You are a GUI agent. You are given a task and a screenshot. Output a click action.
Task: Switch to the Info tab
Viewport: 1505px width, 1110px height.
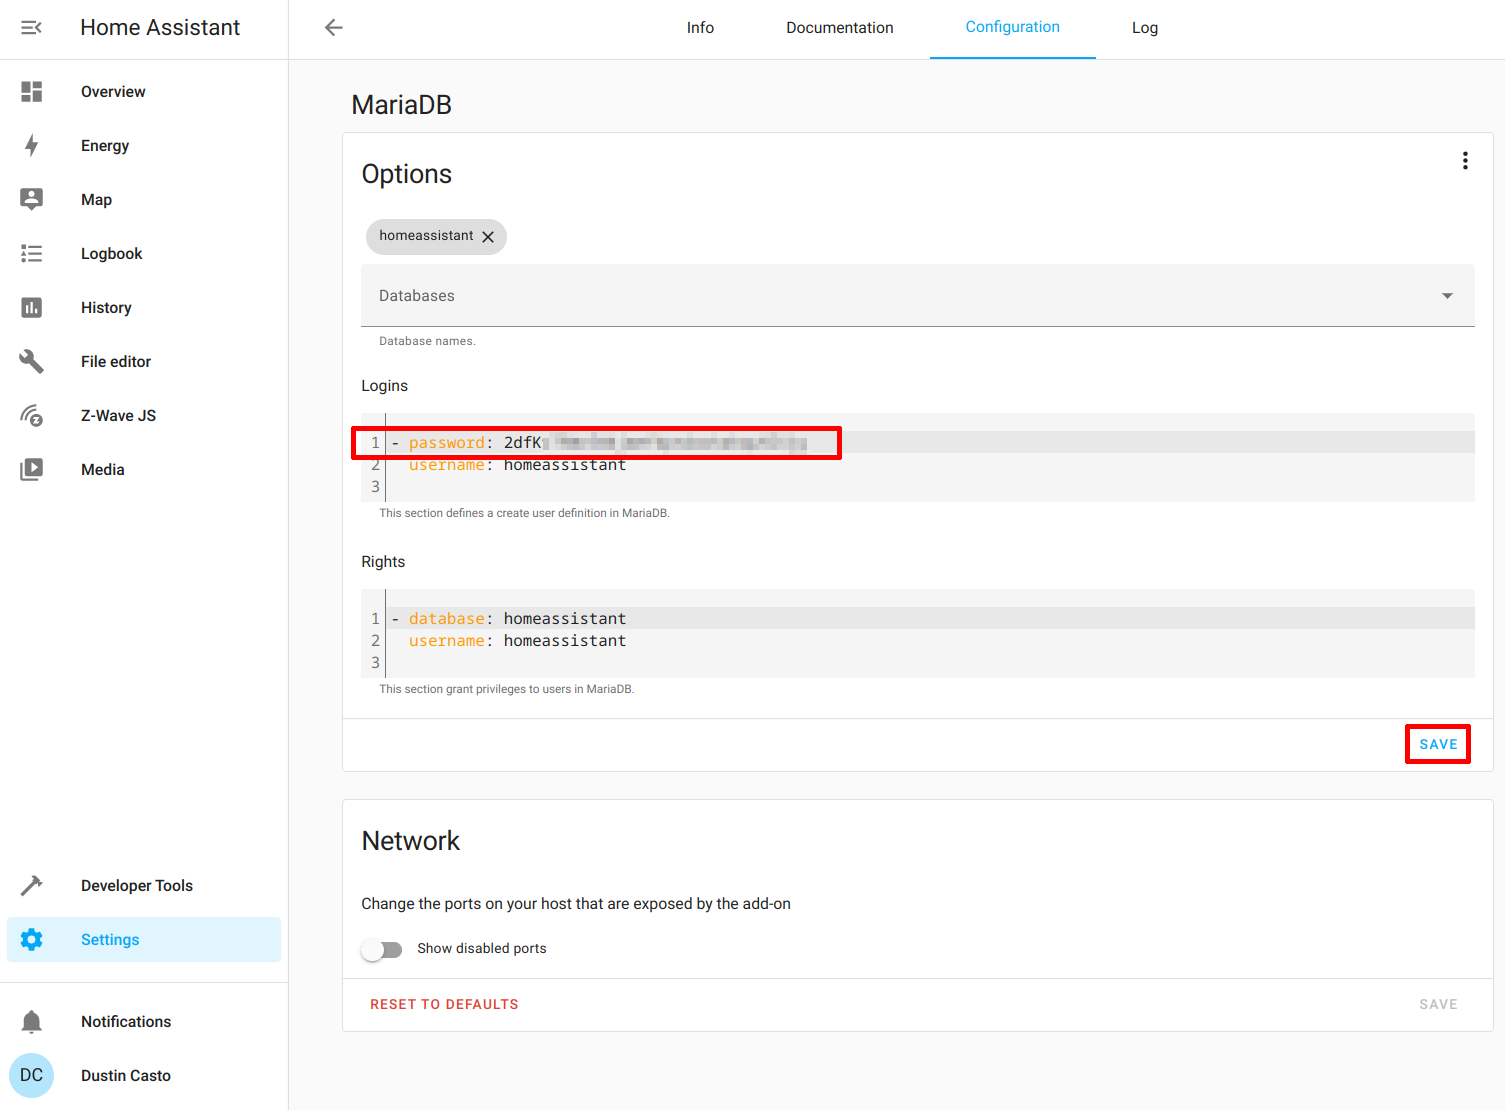[x=700, y=28]
